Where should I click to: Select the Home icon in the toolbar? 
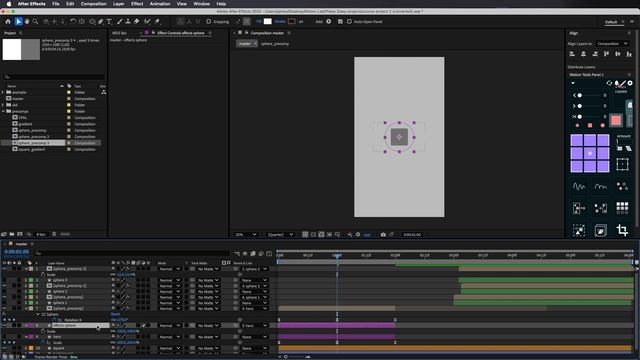(8, 21)
